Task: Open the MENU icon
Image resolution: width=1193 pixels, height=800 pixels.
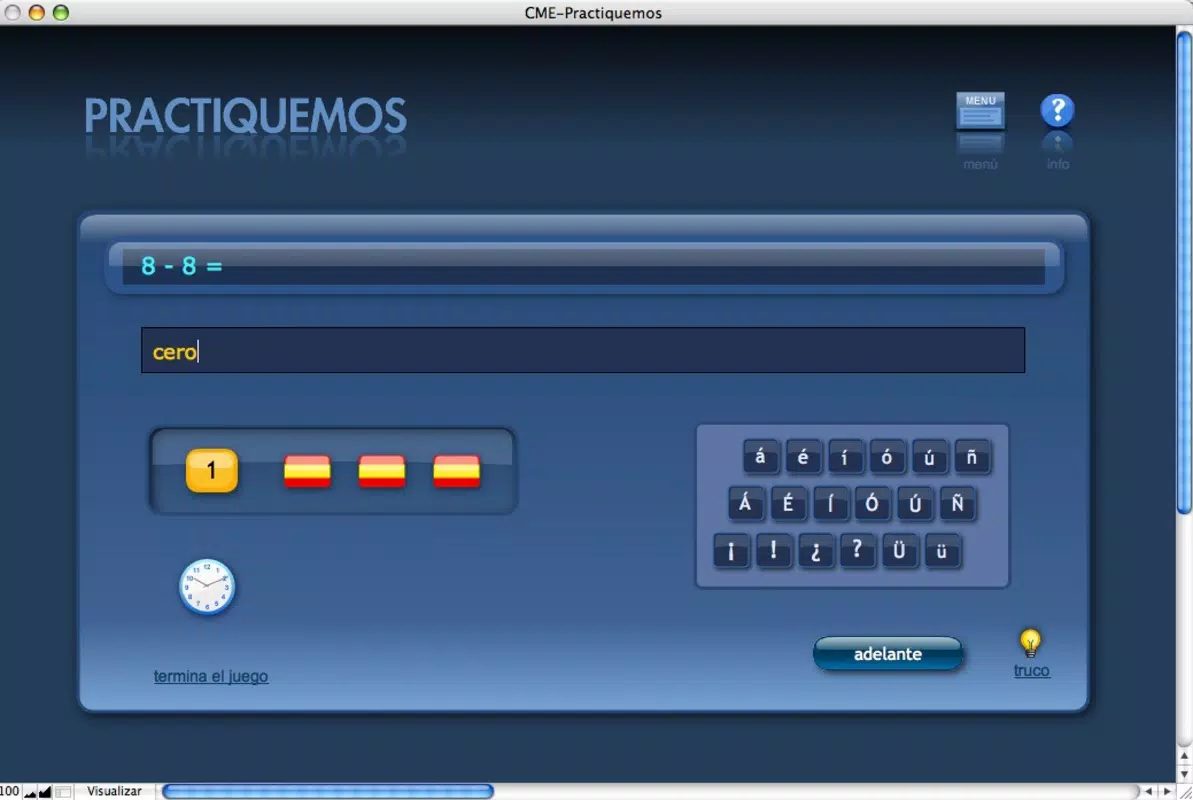Action: point(980,111)
